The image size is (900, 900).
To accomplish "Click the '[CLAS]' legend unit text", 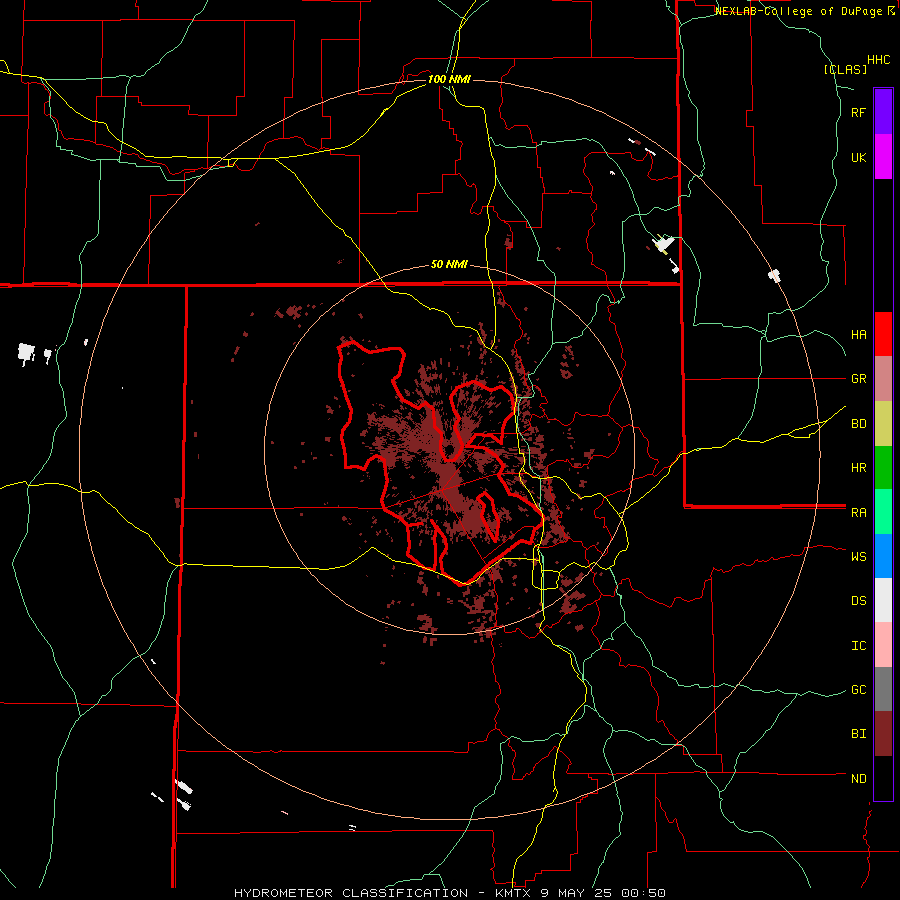I will [845, 69].
